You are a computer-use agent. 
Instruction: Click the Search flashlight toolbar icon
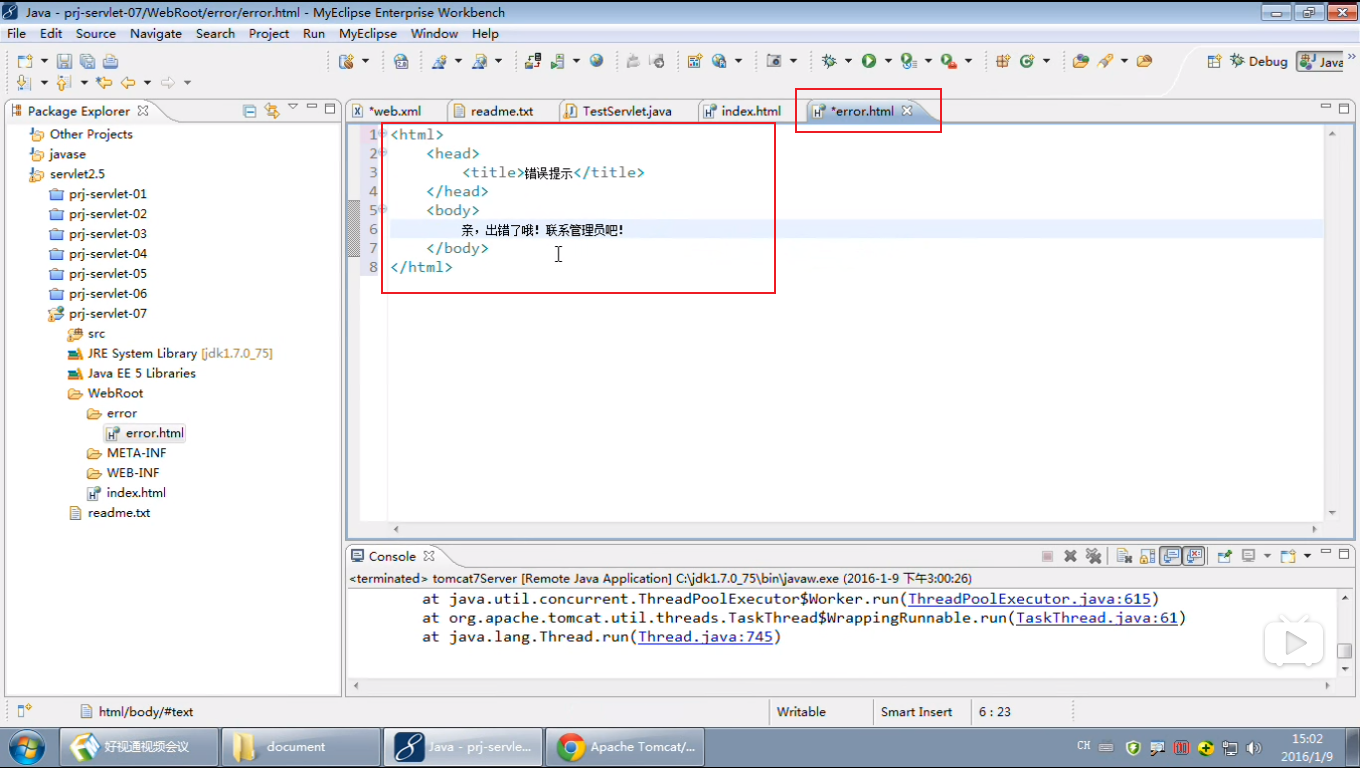[x=1105, y=61]
